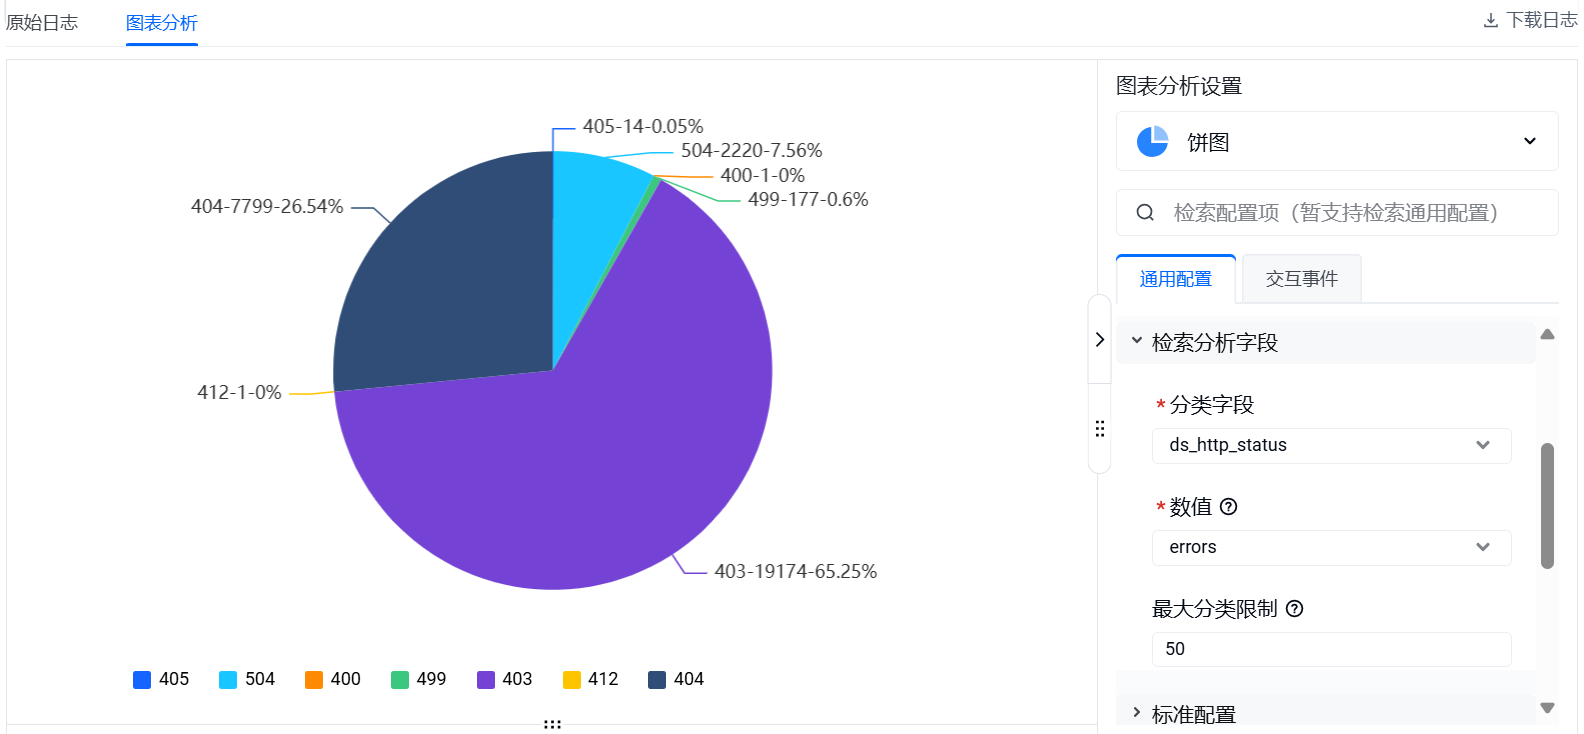The image size is (1584, 734).
Task: Switch to the 原始日志 tab
Action: pos(42,23)
